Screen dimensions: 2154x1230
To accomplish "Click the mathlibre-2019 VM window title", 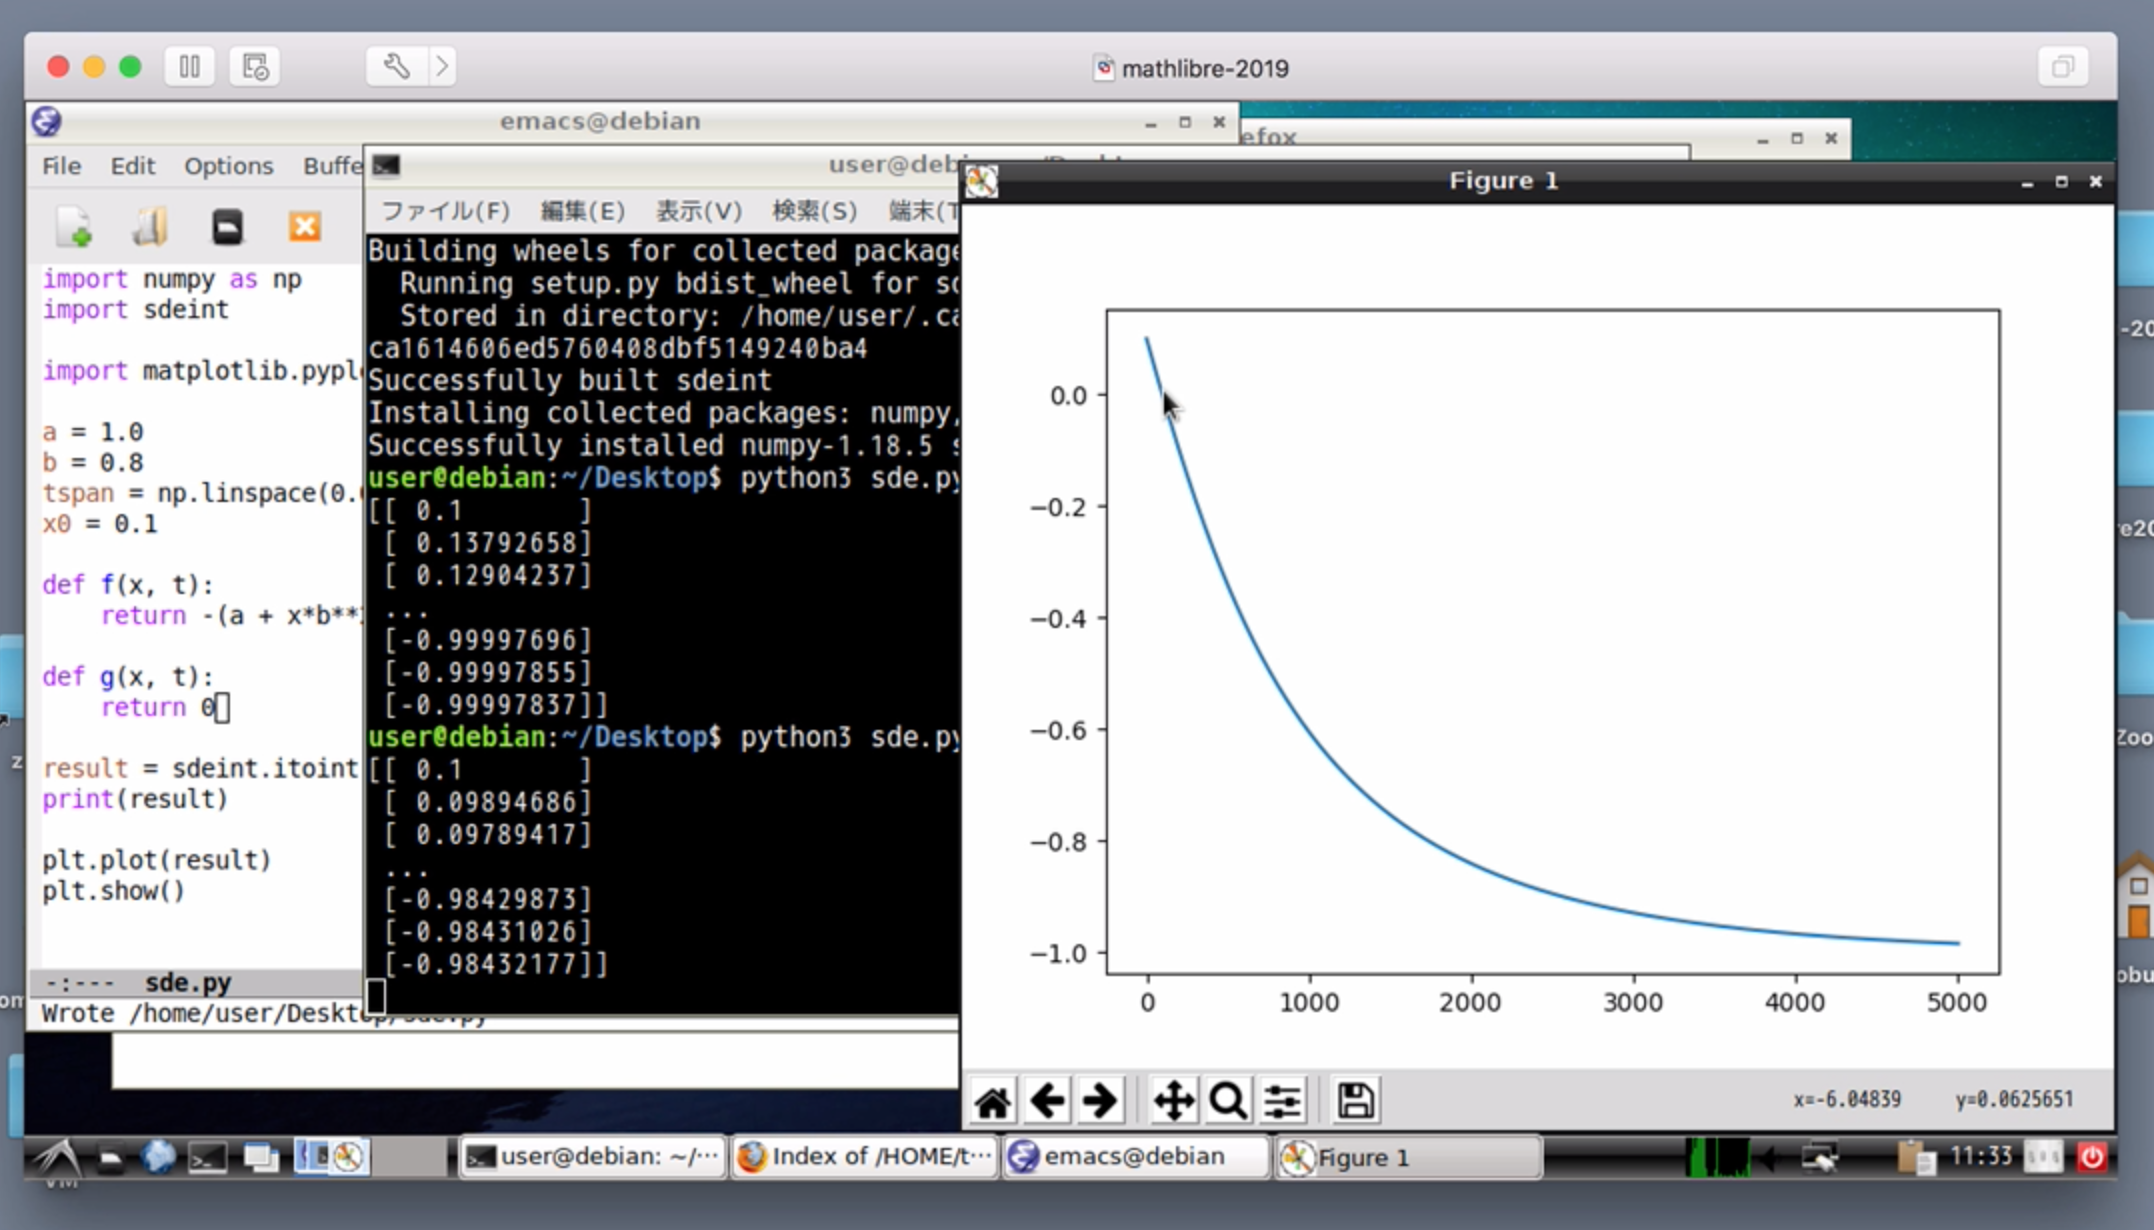I will click(x=1204, y=68).
